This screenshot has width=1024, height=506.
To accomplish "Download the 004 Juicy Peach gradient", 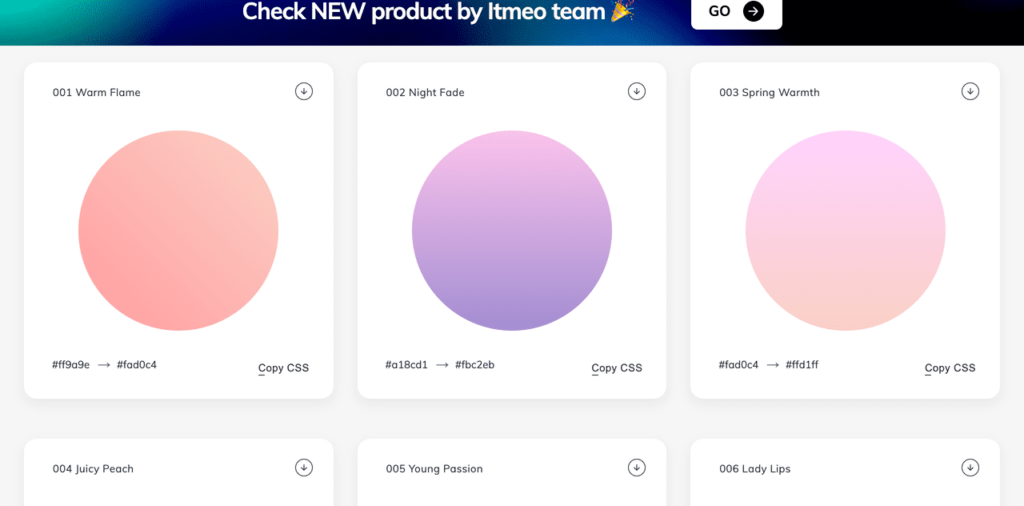I will [304, 467].
